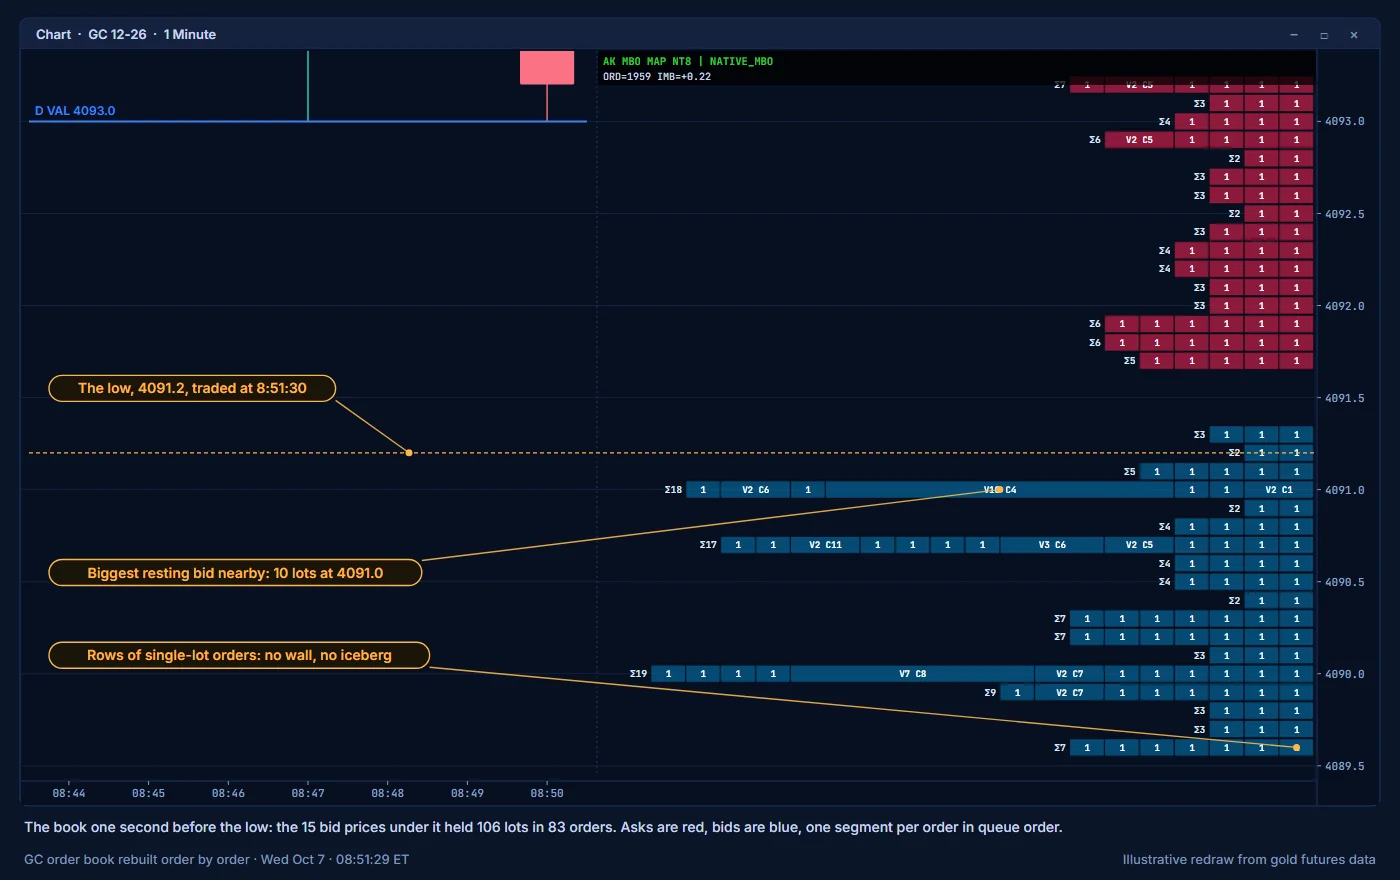Screen dimensions: 1400x880
Task: Click the 4090.0 price axis label
Action: coord(1345,674)
